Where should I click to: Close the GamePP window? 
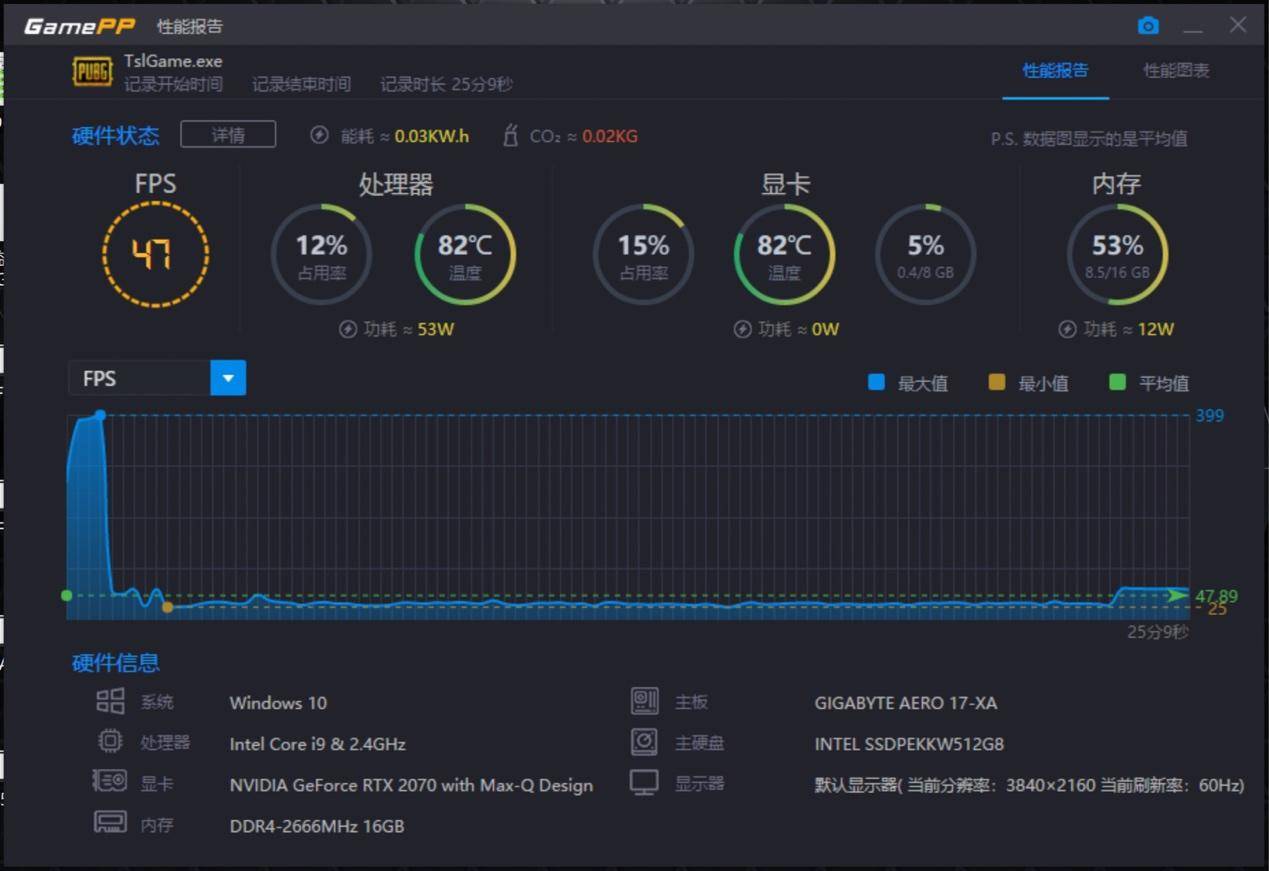pos(1238,25)
